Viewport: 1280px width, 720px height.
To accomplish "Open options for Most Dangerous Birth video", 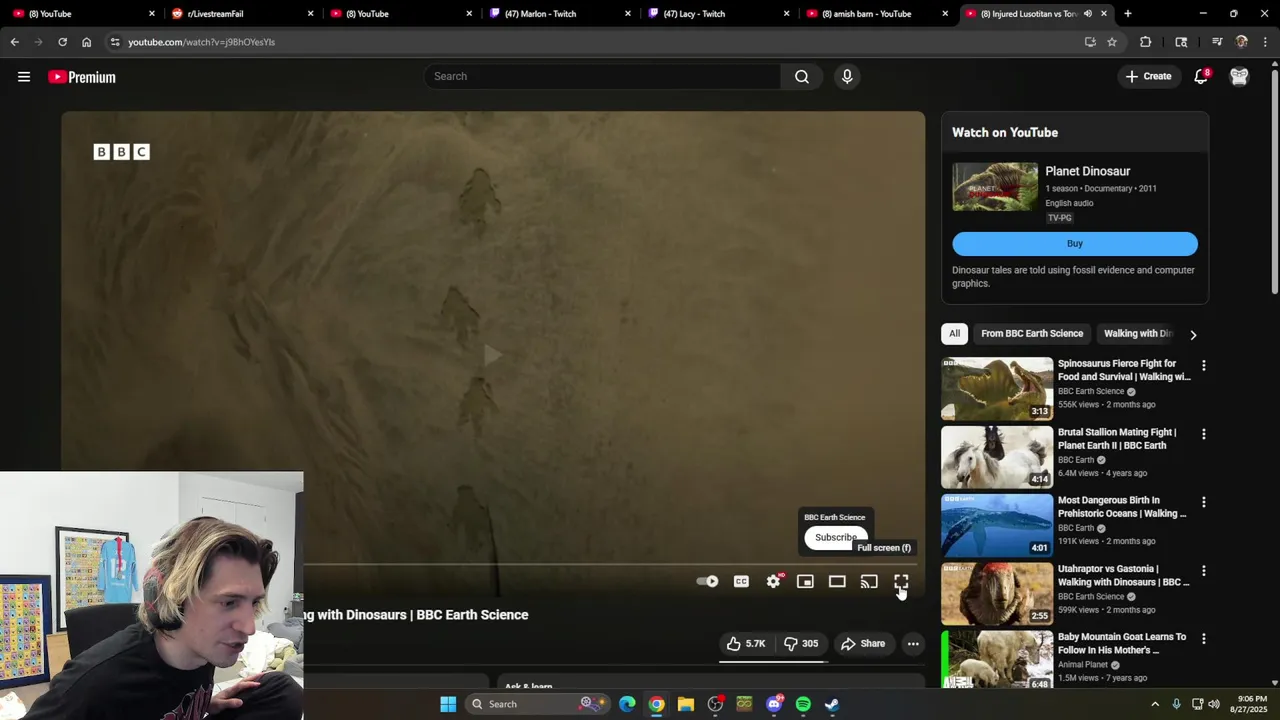I will coord(1203,502).
